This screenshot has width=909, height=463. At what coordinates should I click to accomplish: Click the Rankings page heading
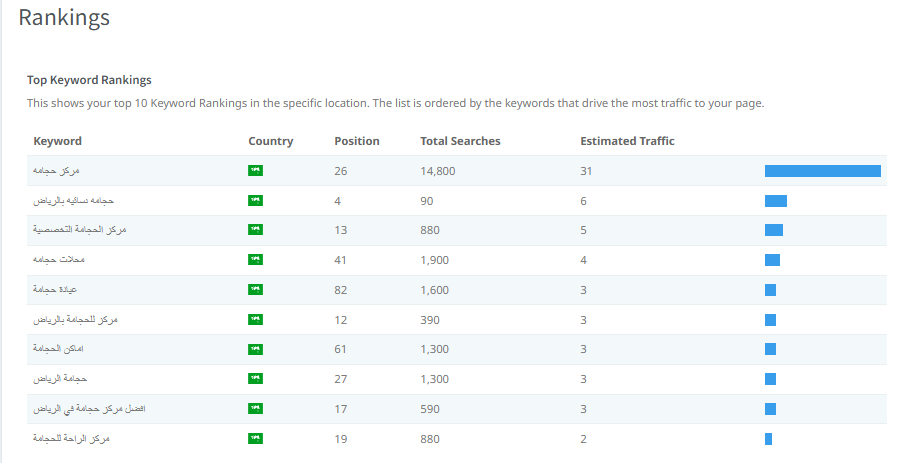(64, 17)
